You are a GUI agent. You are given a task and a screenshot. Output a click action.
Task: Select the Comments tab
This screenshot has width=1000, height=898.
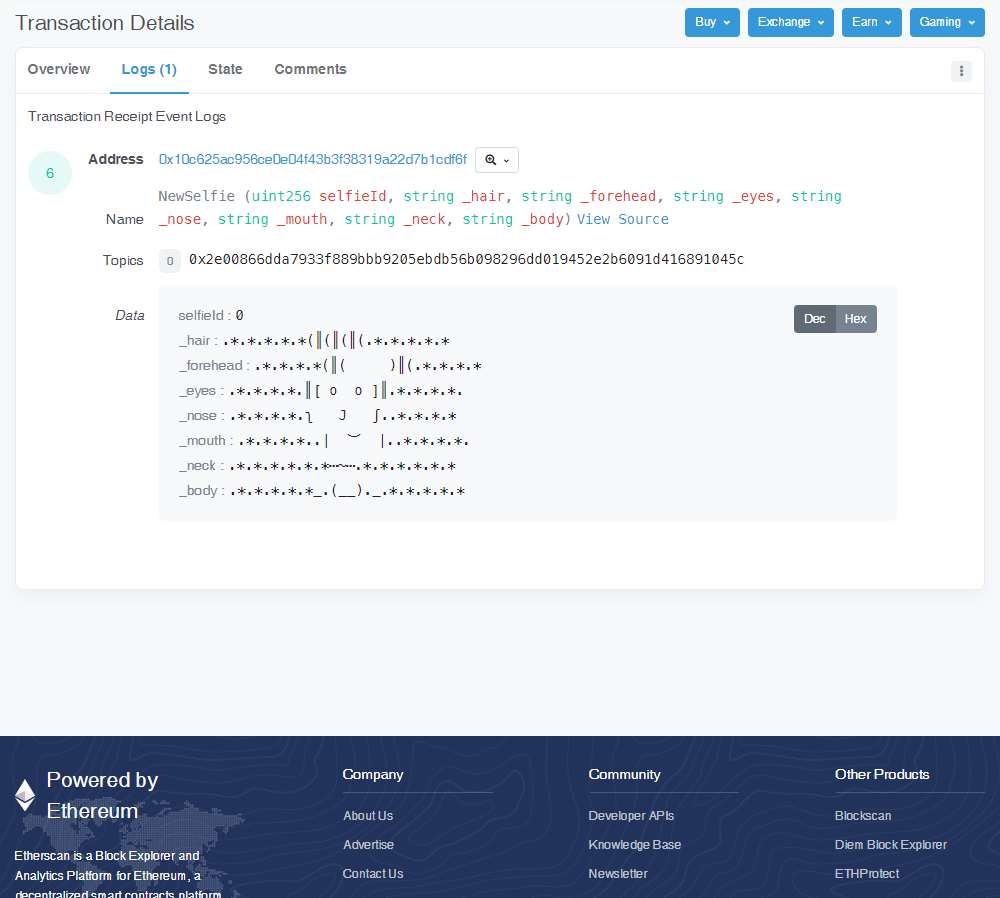[310, 69]
